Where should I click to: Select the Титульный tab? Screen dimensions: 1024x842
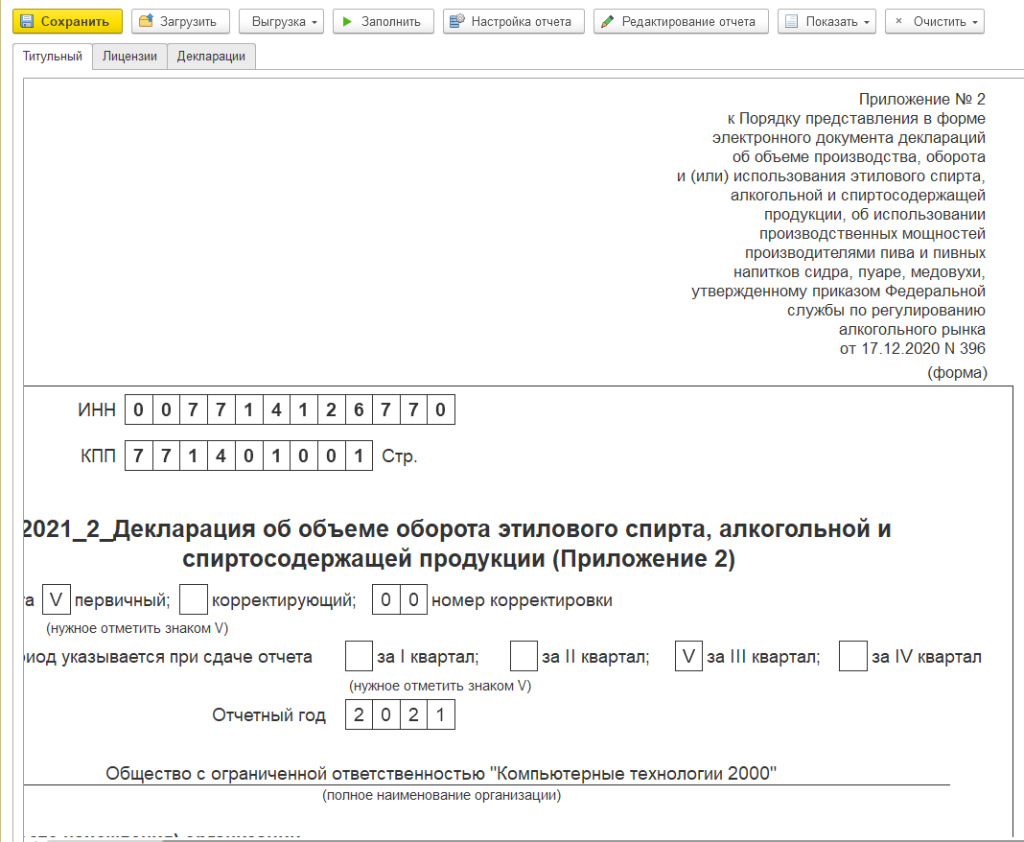[x=52, y=57]
